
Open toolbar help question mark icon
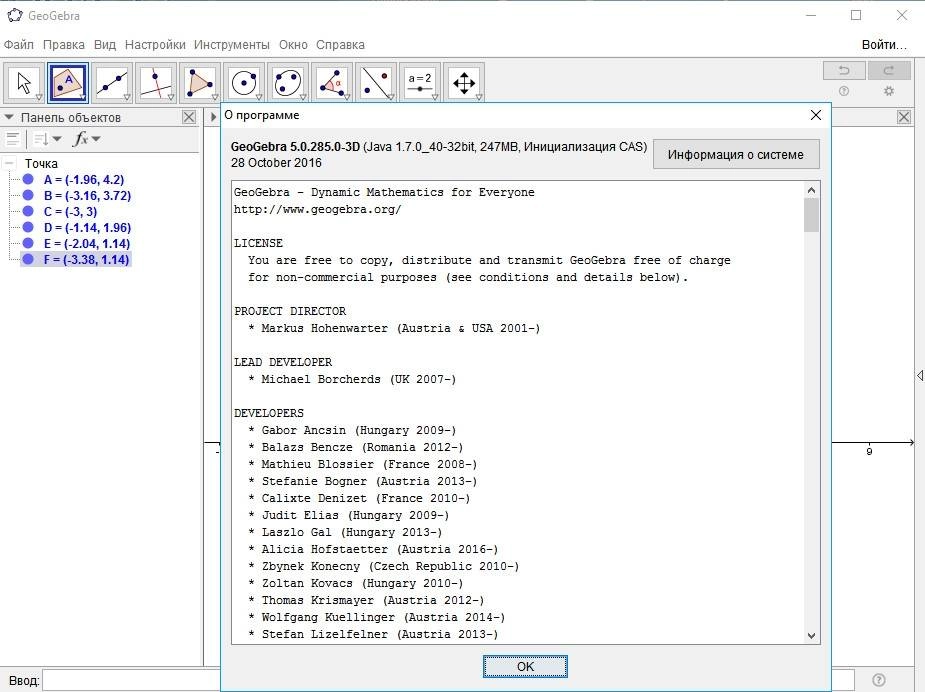click(x=844, y=91)
